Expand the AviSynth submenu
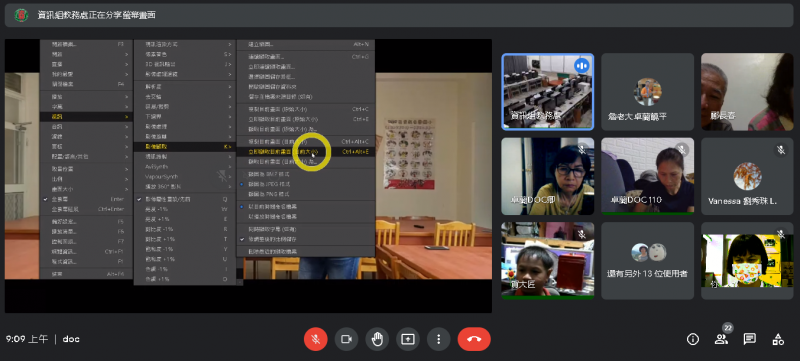Image resolution: width=800 pixels, height=361 pixels. [x=185, y=166]
